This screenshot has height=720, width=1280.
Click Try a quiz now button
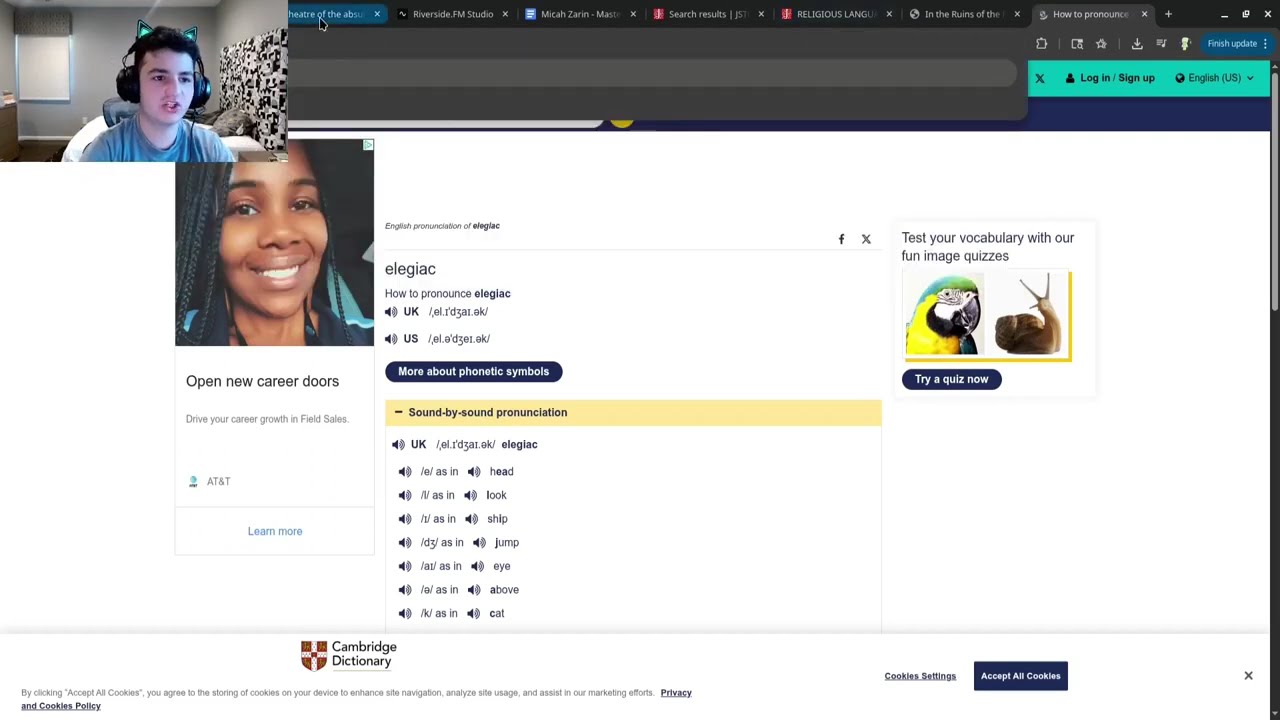[951, 379]
